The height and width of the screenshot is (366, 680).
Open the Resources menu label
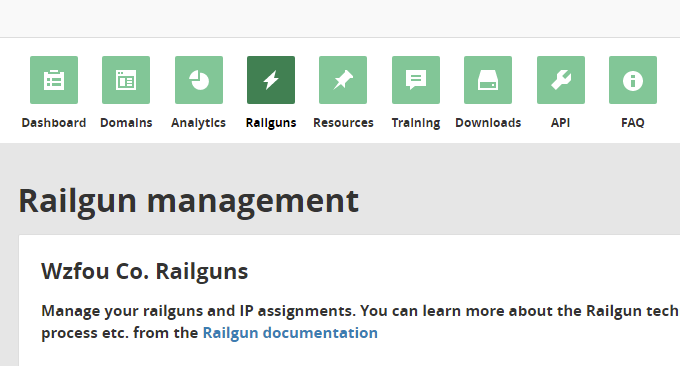[x=343, y=123]
